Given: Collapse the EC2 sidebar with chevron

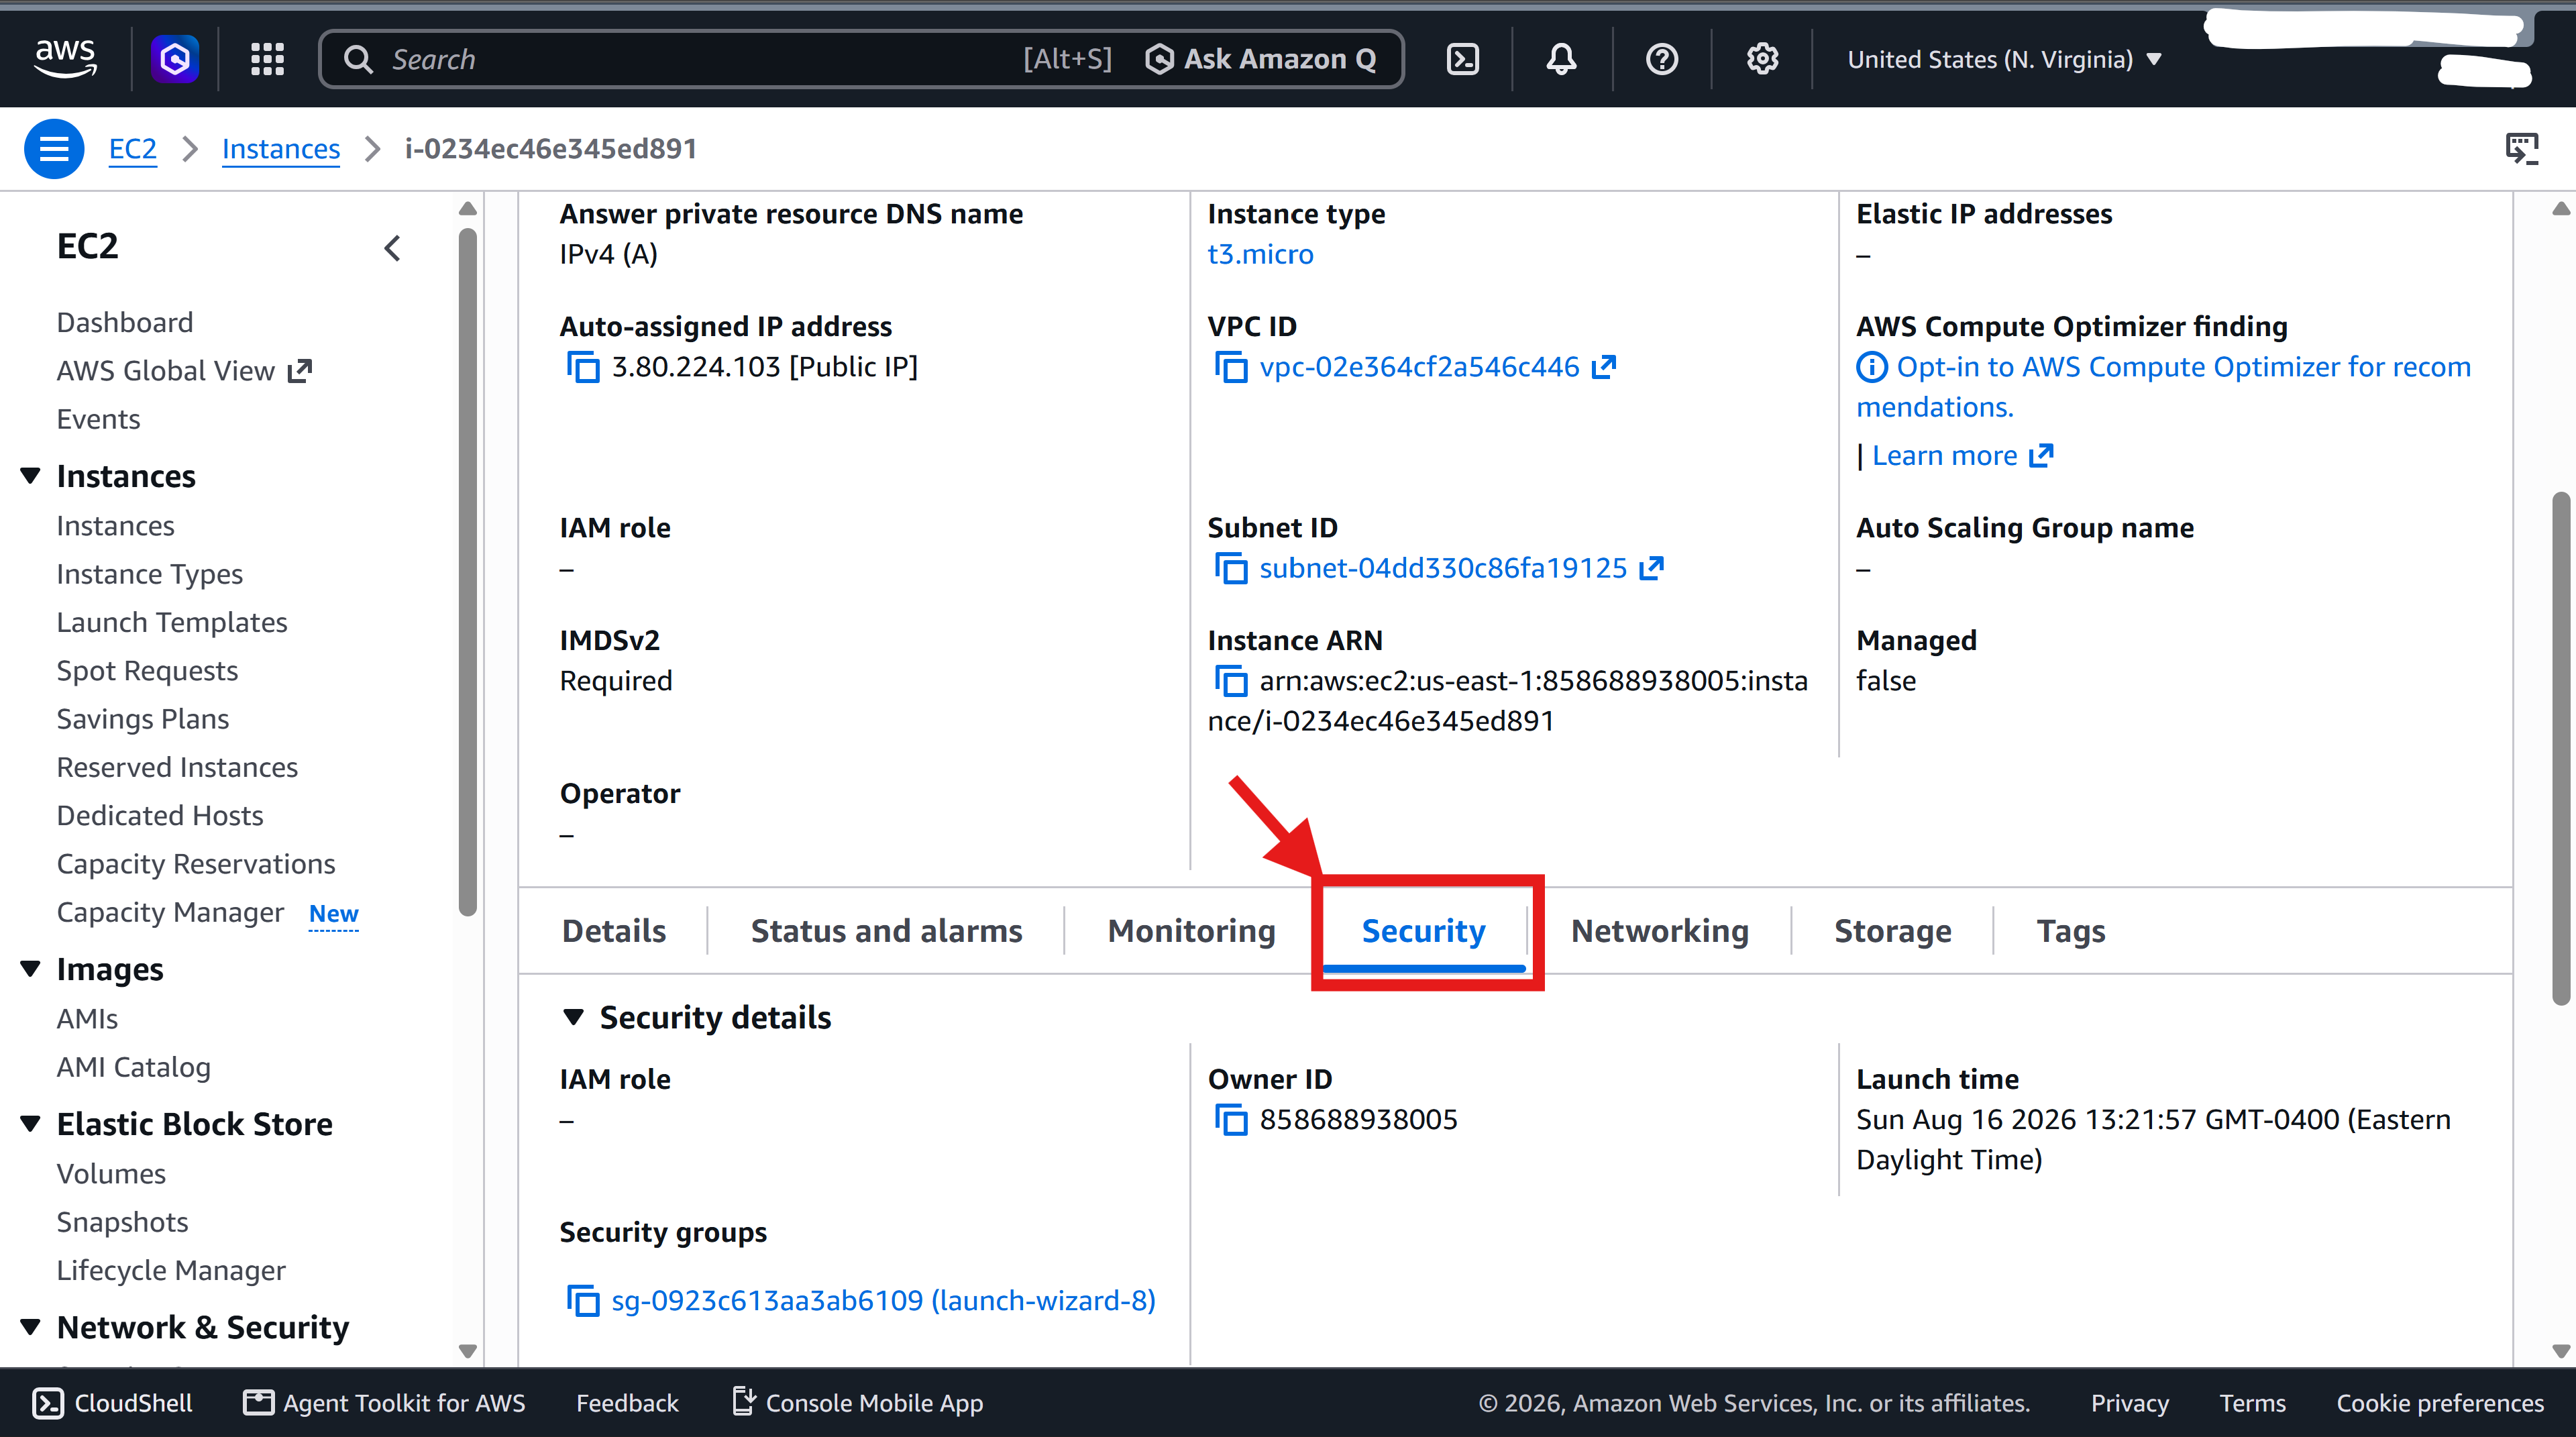Looking at the screenshot, I should point(392,248).
